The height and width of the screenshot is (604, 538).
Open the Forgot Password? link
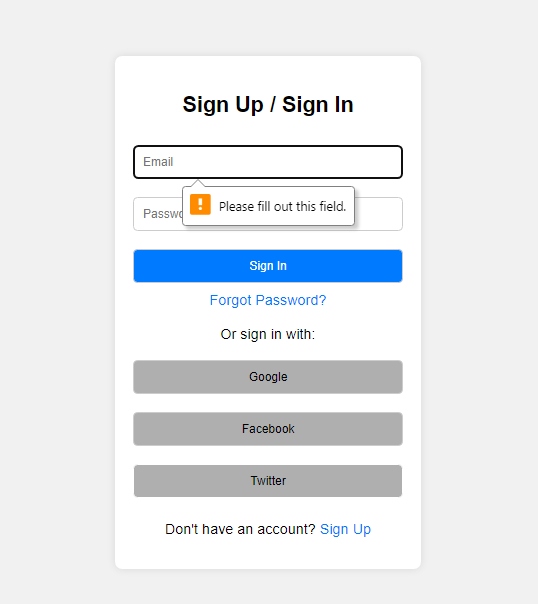(x=268, y=300)
